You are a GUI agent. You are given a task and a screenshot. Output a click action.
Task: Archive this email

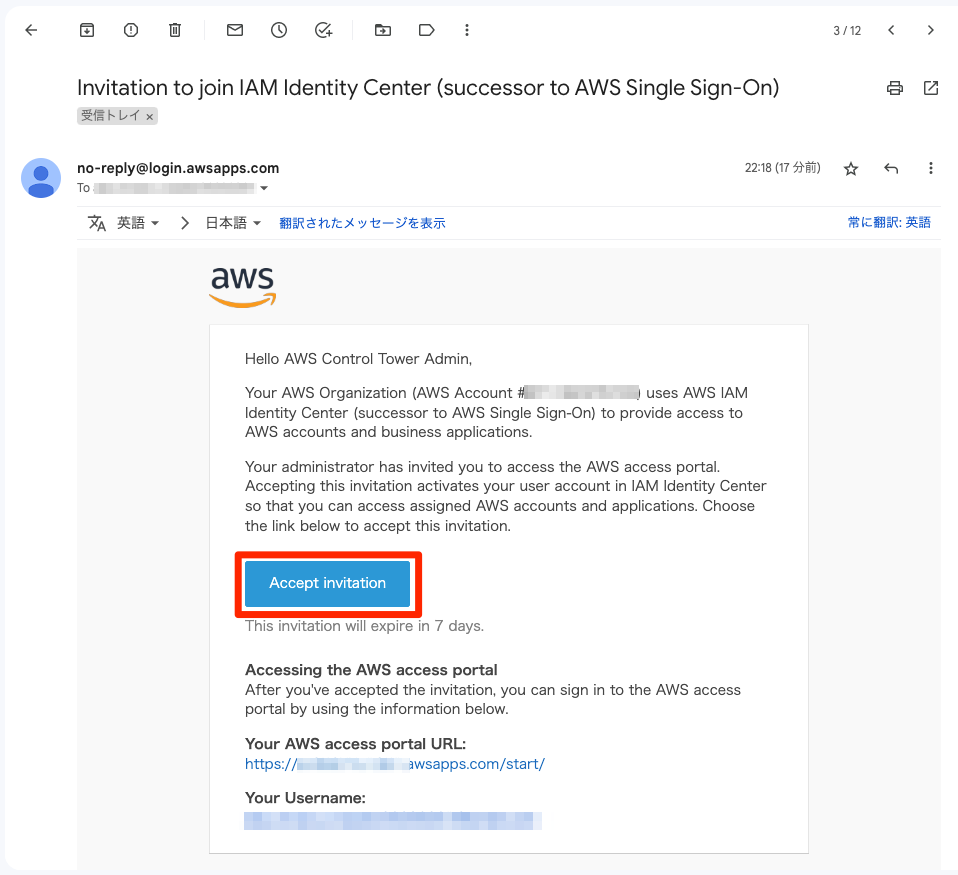pos(87,30)
